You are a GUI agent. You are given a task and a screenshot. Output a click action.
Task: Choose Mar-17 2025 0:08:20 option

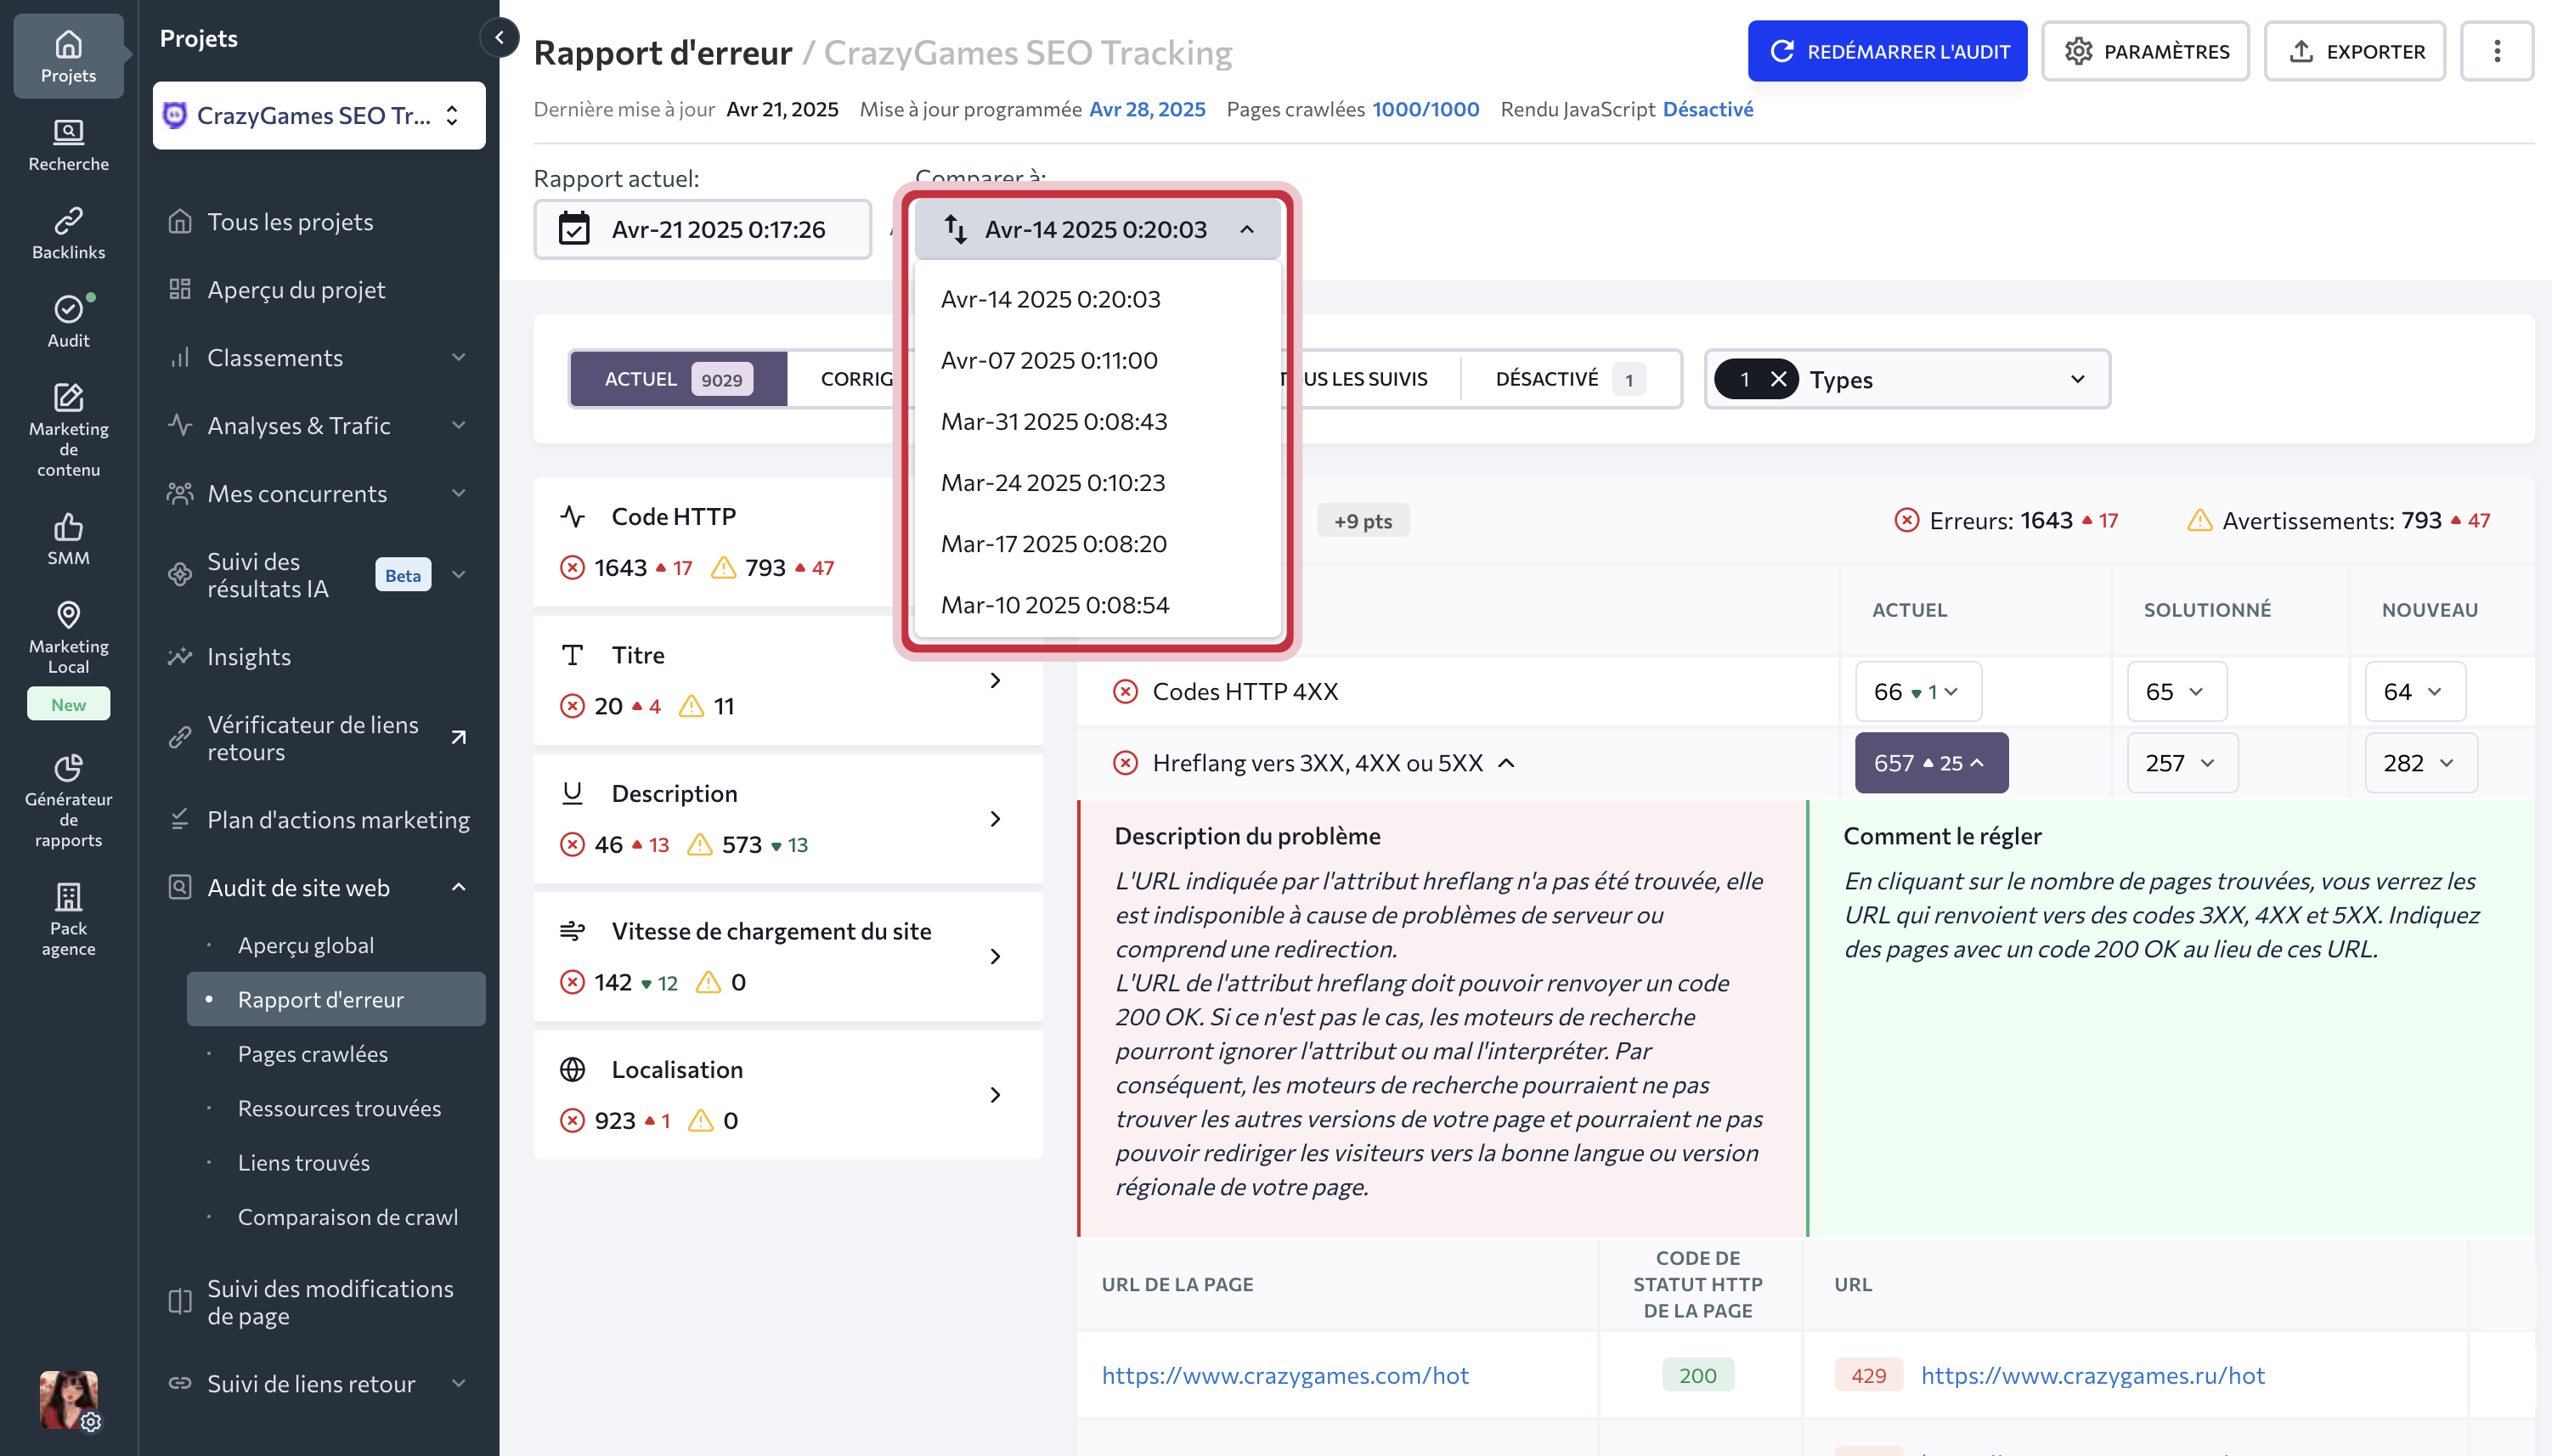point(1098,544)
